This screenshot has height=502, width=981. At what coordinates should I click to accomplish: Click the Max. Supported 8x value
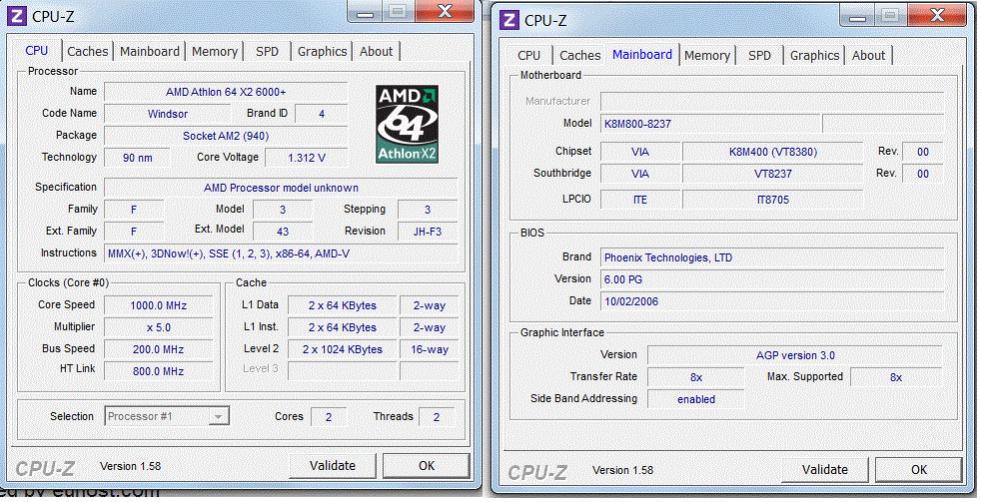[x=896, y=377]
